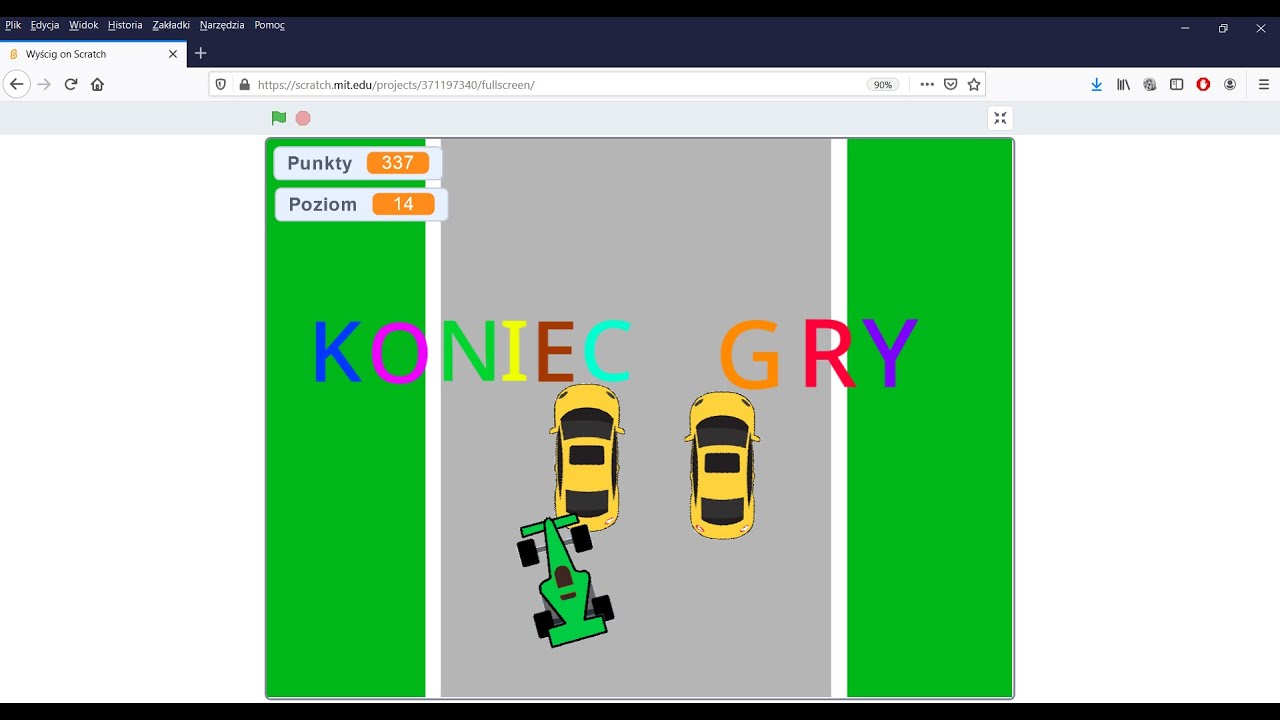Minimize the browser window

pos(1185,28)
